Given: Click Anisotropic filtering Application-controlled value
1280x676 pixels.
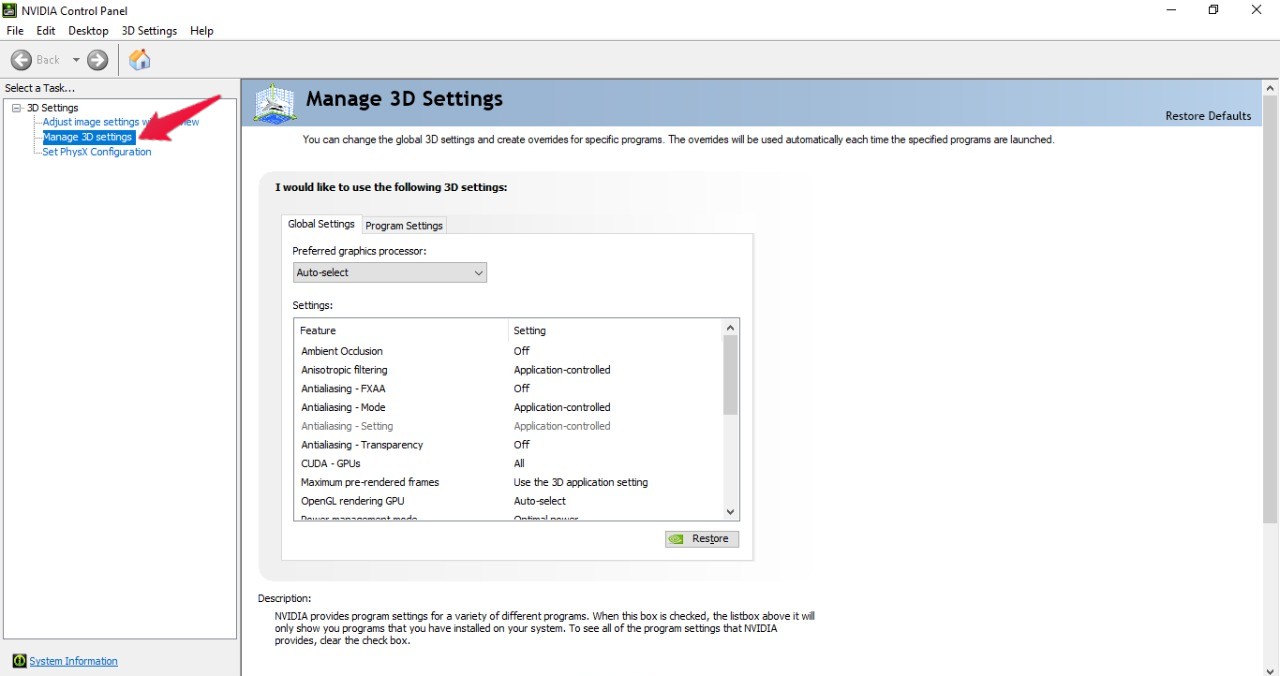Looking at the screenshot, I should pyautogui.click(x=562, y=370).
